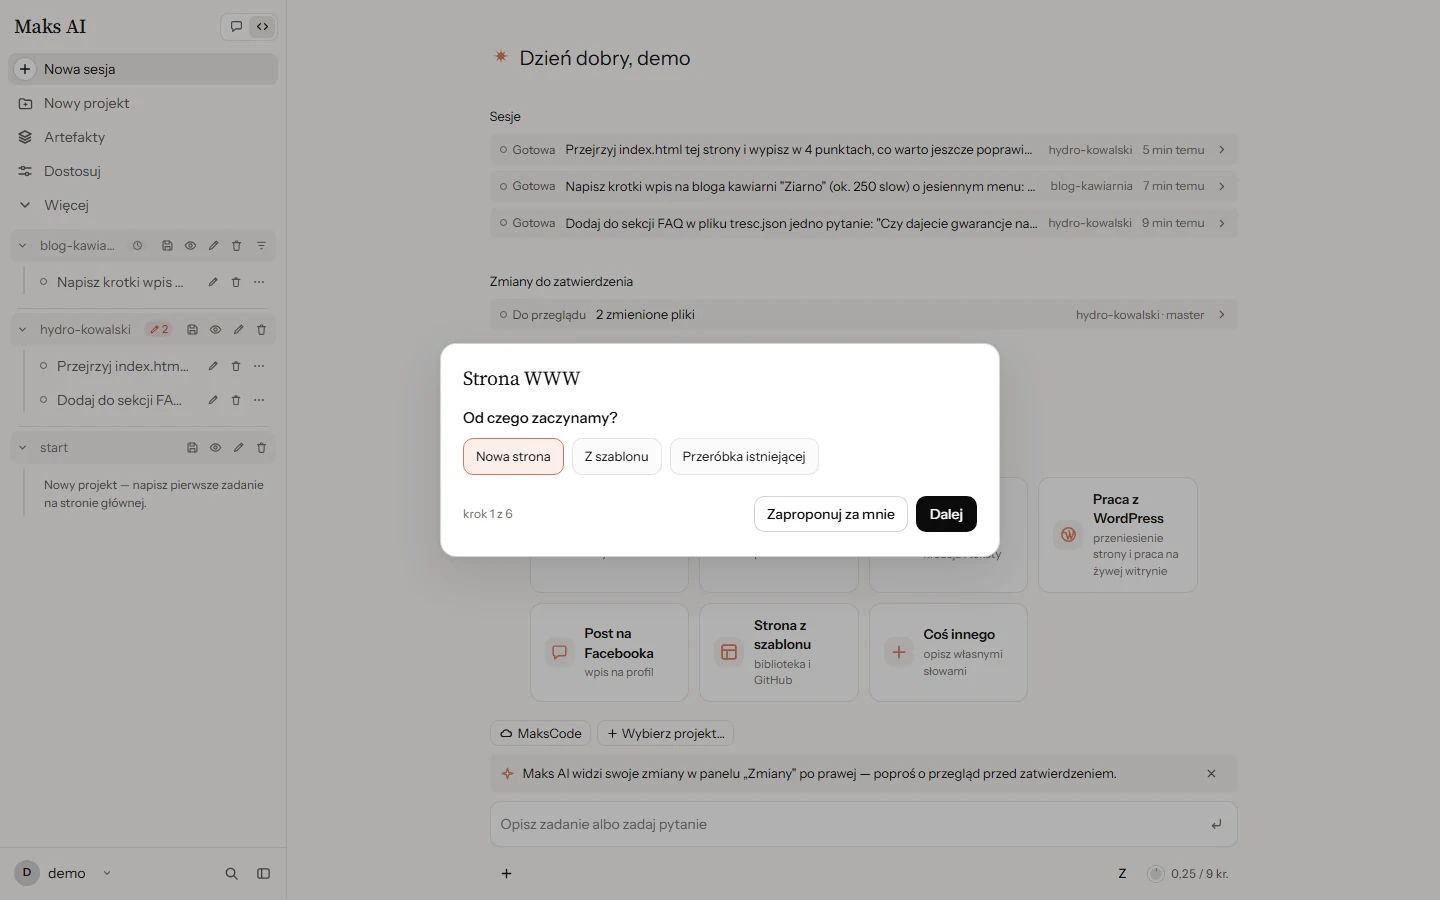Expand the 'Więcej' sidebar section
The width and height of the screenshot is (1440, 900).
[x=143, y=205]
